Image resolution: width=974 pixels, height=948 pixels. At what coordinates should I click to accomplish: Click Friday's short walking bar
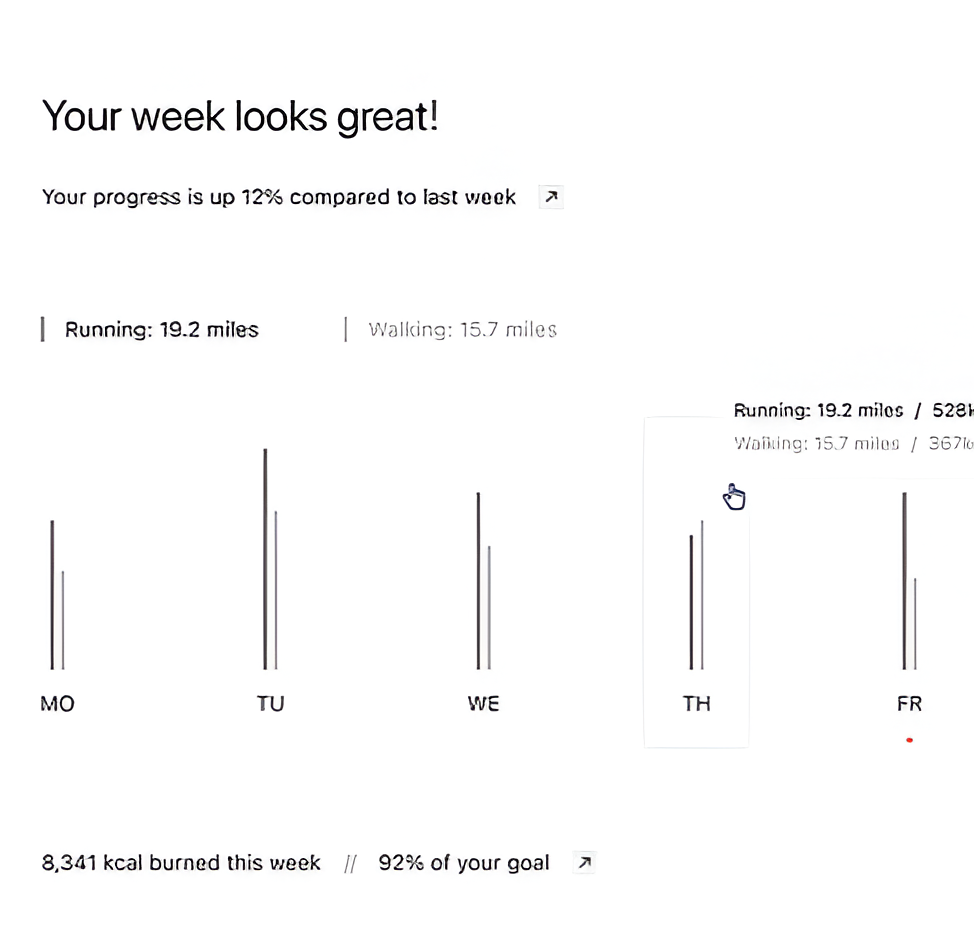pyautogui.click(x=915, y=623)
